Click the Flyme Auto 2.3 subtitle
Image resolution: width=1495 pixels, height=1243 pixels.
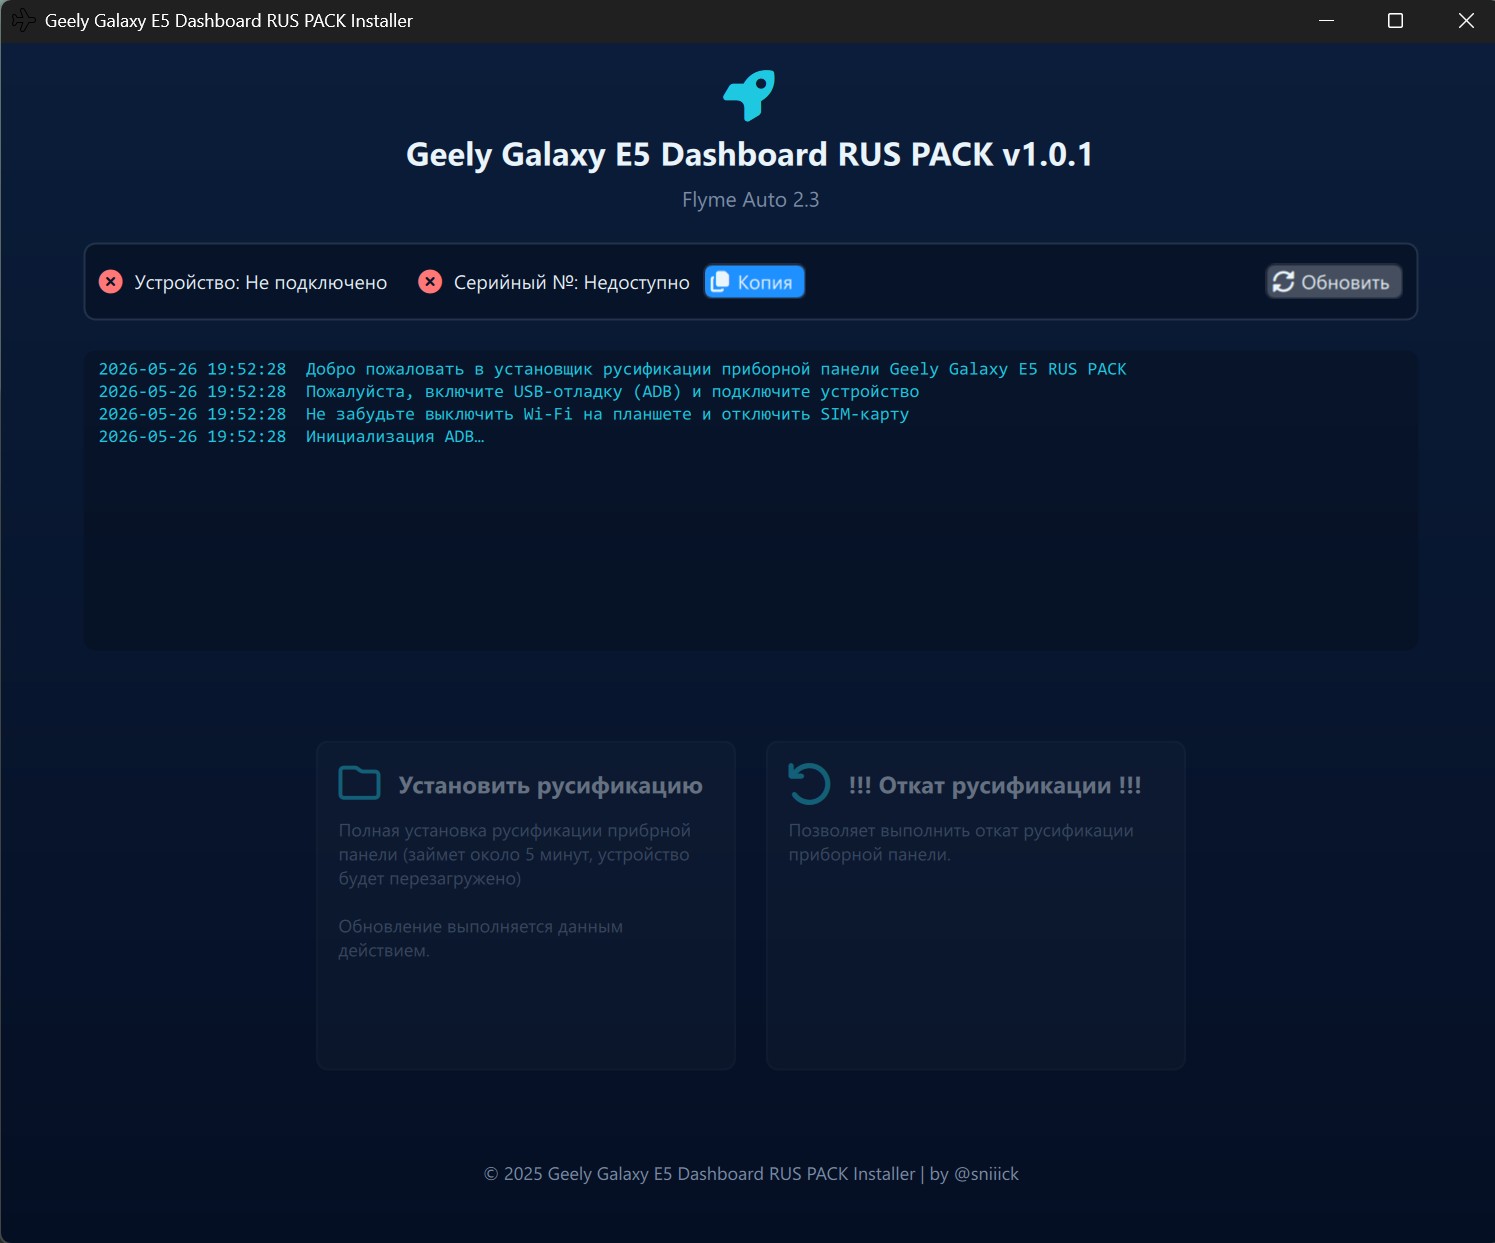click(750, 200)
